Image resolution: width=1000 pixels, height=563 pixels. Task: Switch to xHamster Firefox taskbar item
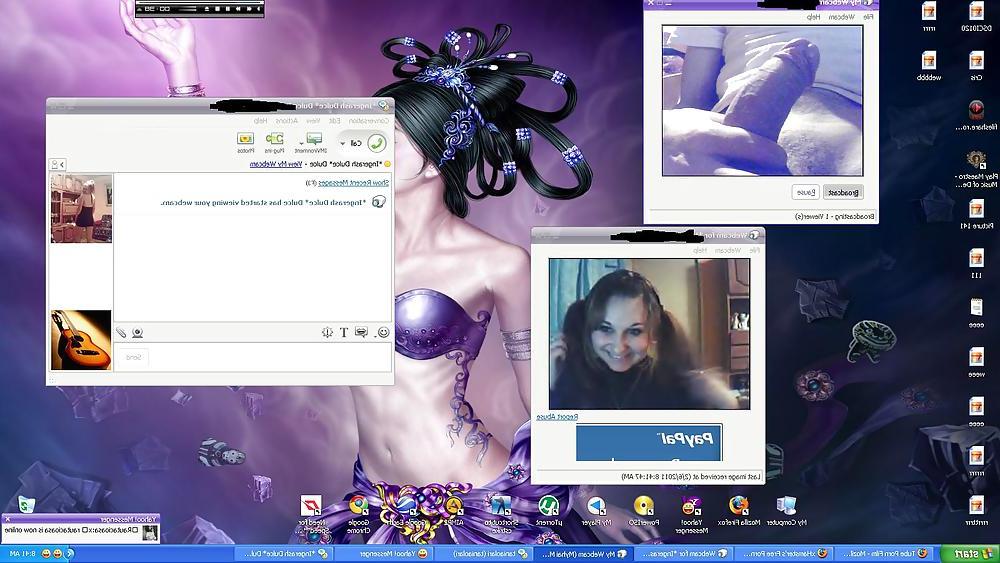click(x=785, y=554)
